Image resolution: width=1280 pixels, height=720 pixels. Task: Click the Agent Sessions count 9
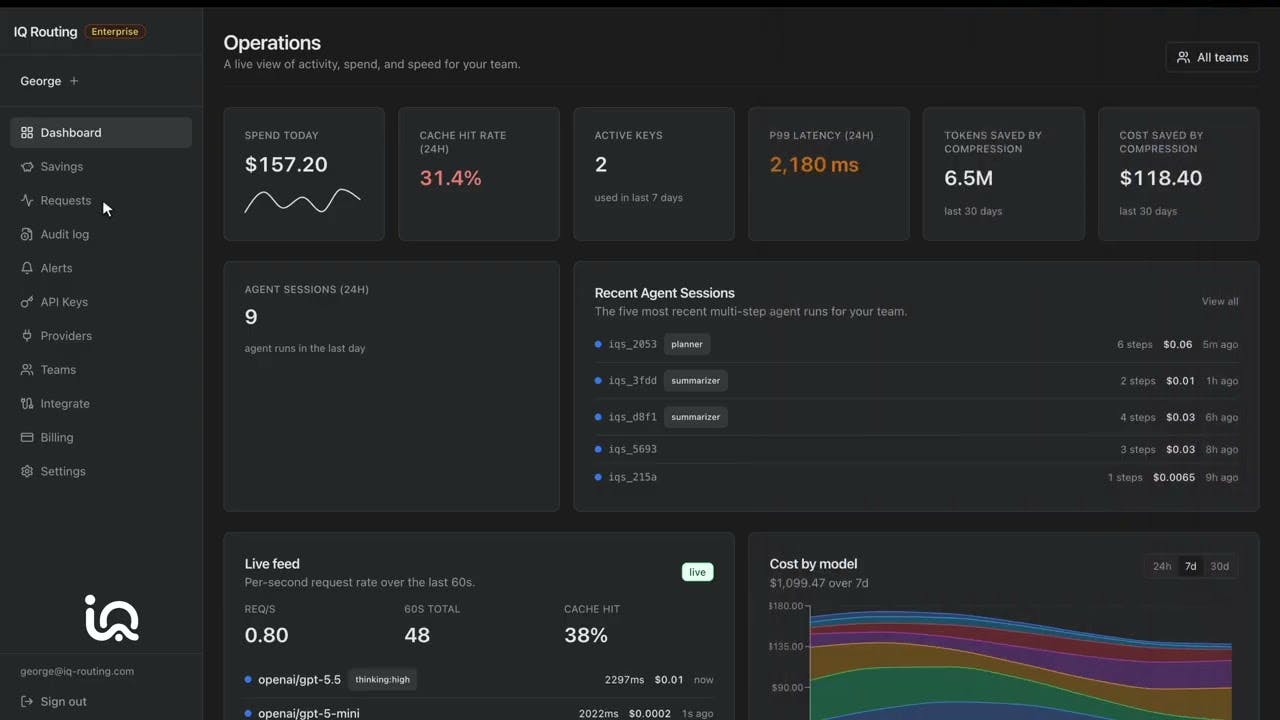[251, 317]
